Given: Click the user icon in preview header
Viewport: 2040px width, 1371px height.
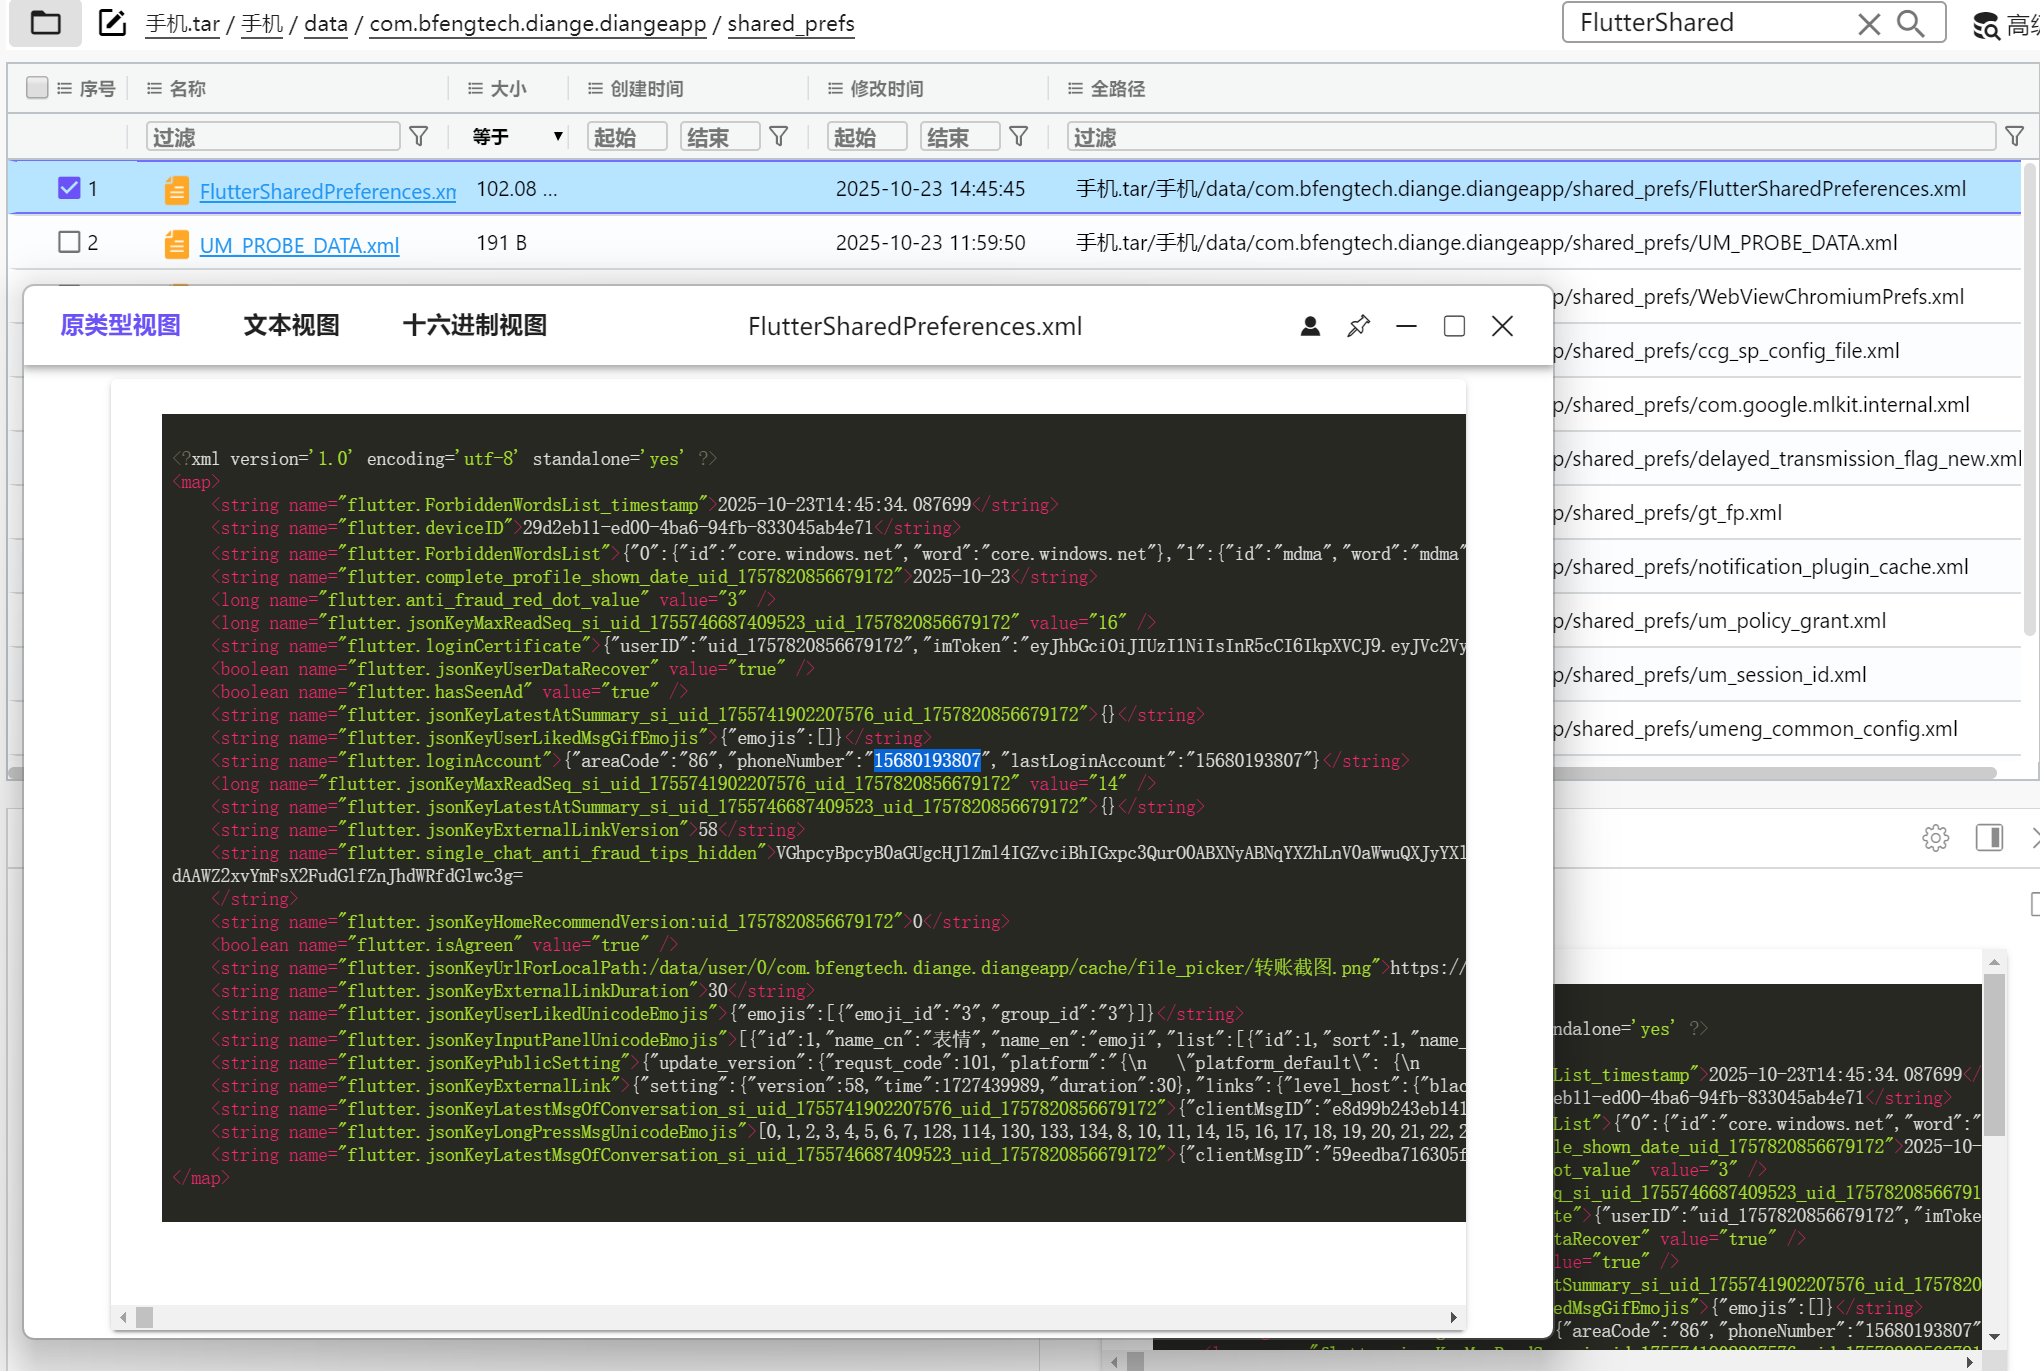Looking at the screenshot, I should coord(1310,326).
